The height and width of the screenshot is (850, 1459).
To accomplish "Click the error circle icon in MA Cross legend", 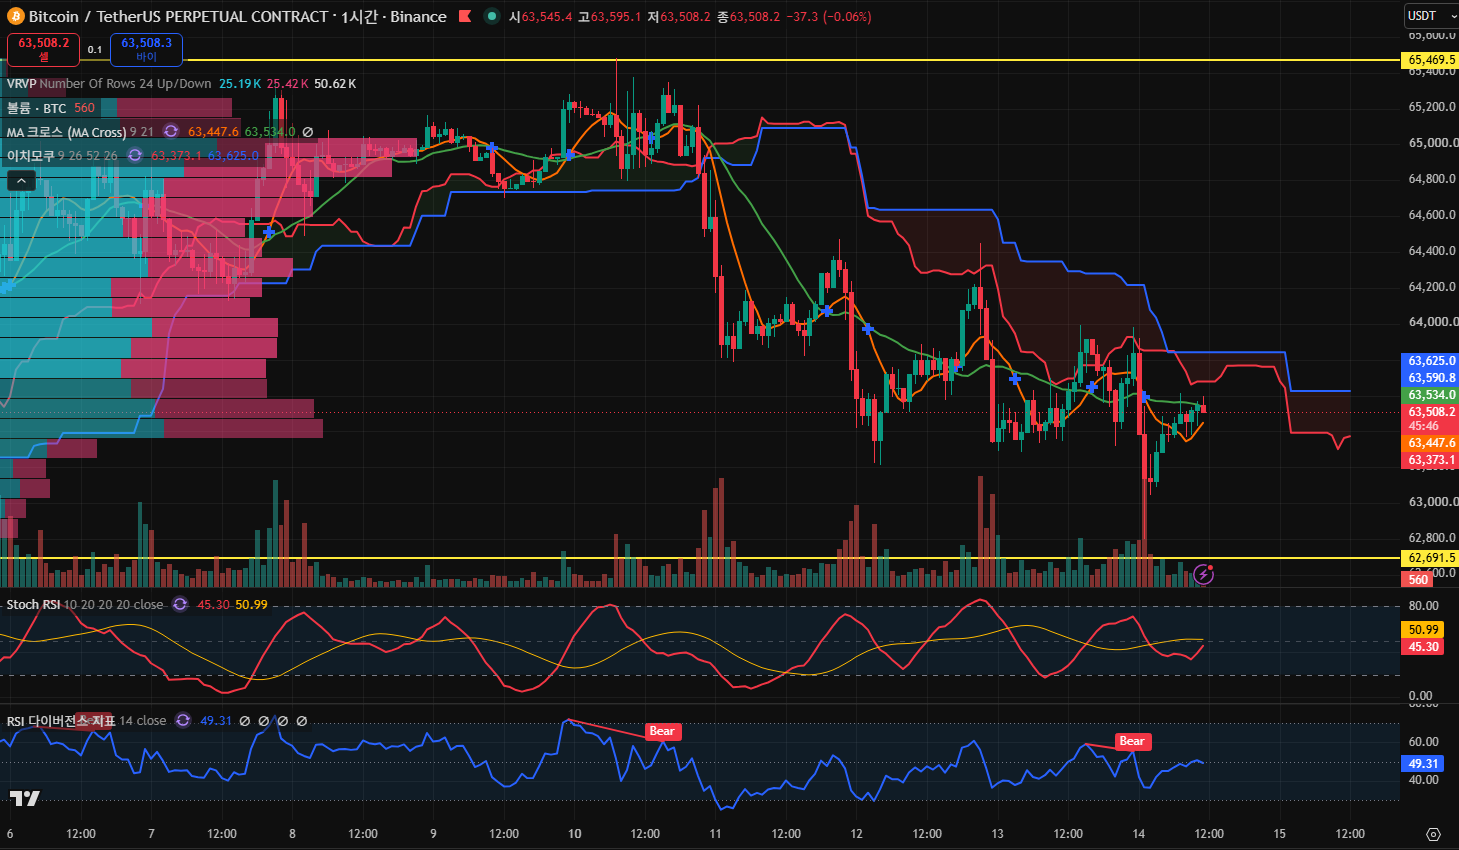I will click(x=308, y=132).
